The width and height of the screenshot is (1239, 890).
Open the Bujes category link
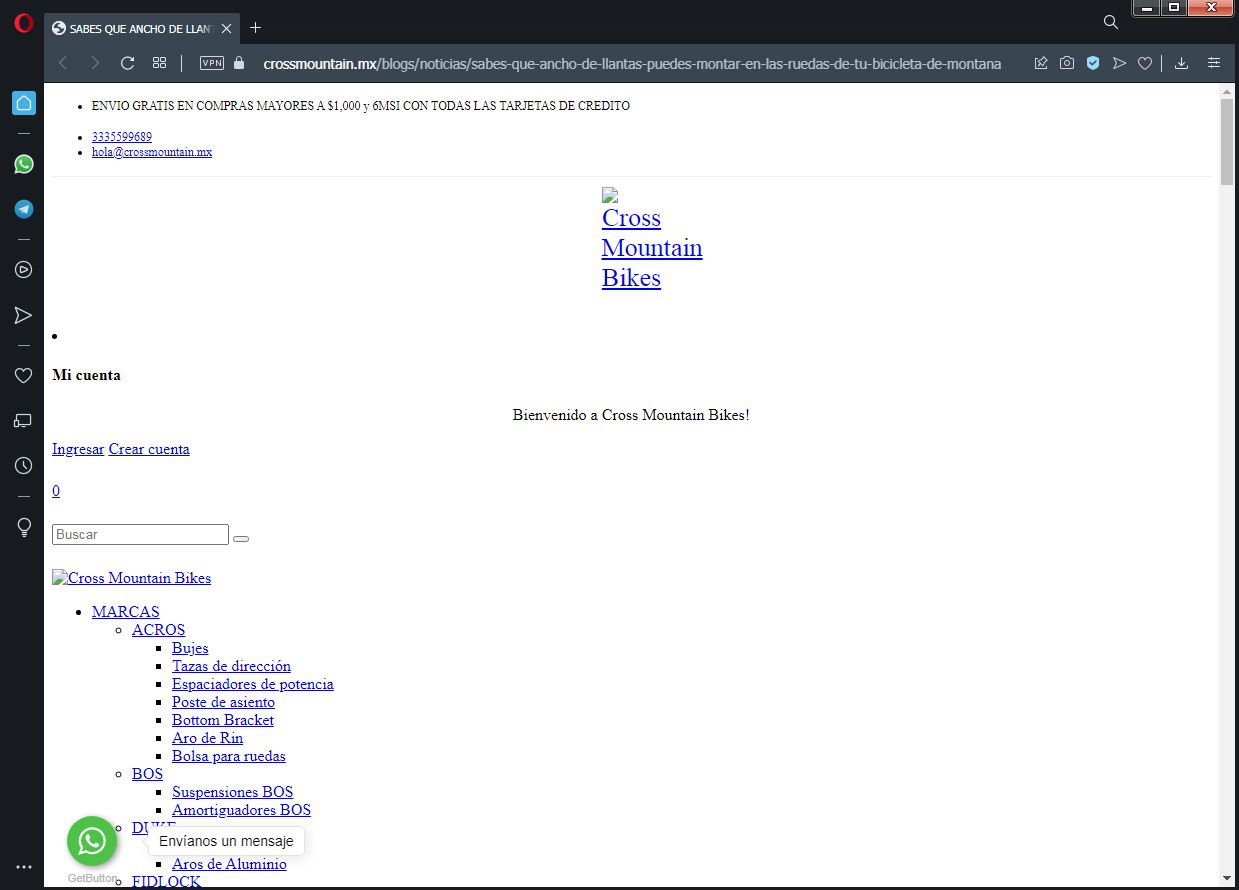(x=190, y=648)
